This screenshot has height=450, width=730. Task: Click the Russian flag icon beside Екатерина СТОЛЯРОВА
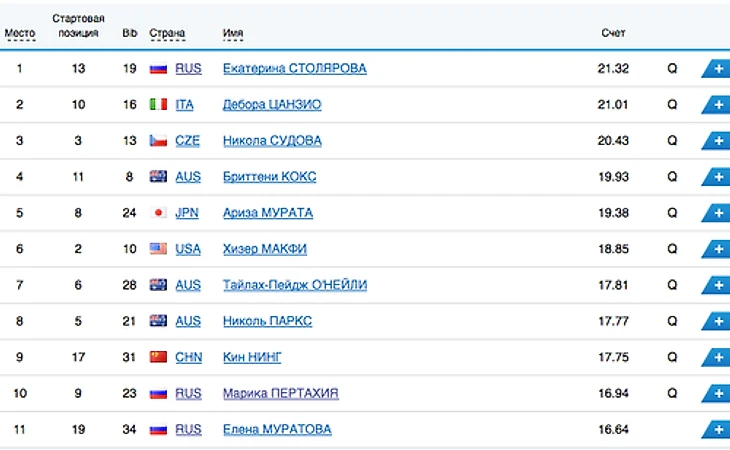(x=158, y=69)
